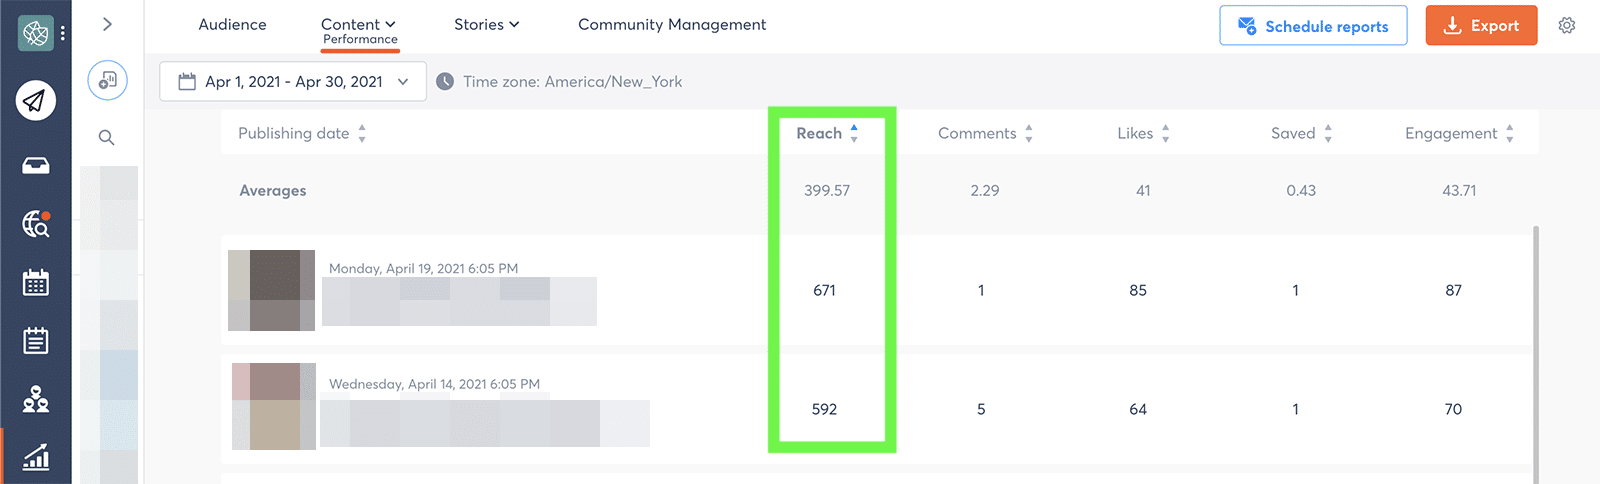1600x484 pixels.
Task: Open the app logo home icon
Action: point(36,33)
